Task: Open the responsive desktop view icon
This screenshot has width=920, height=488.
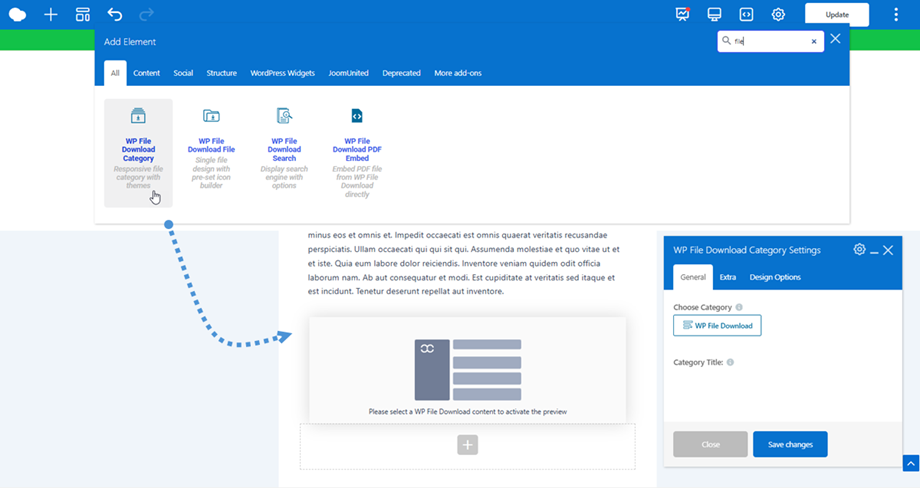Action: tap(714, 15)
